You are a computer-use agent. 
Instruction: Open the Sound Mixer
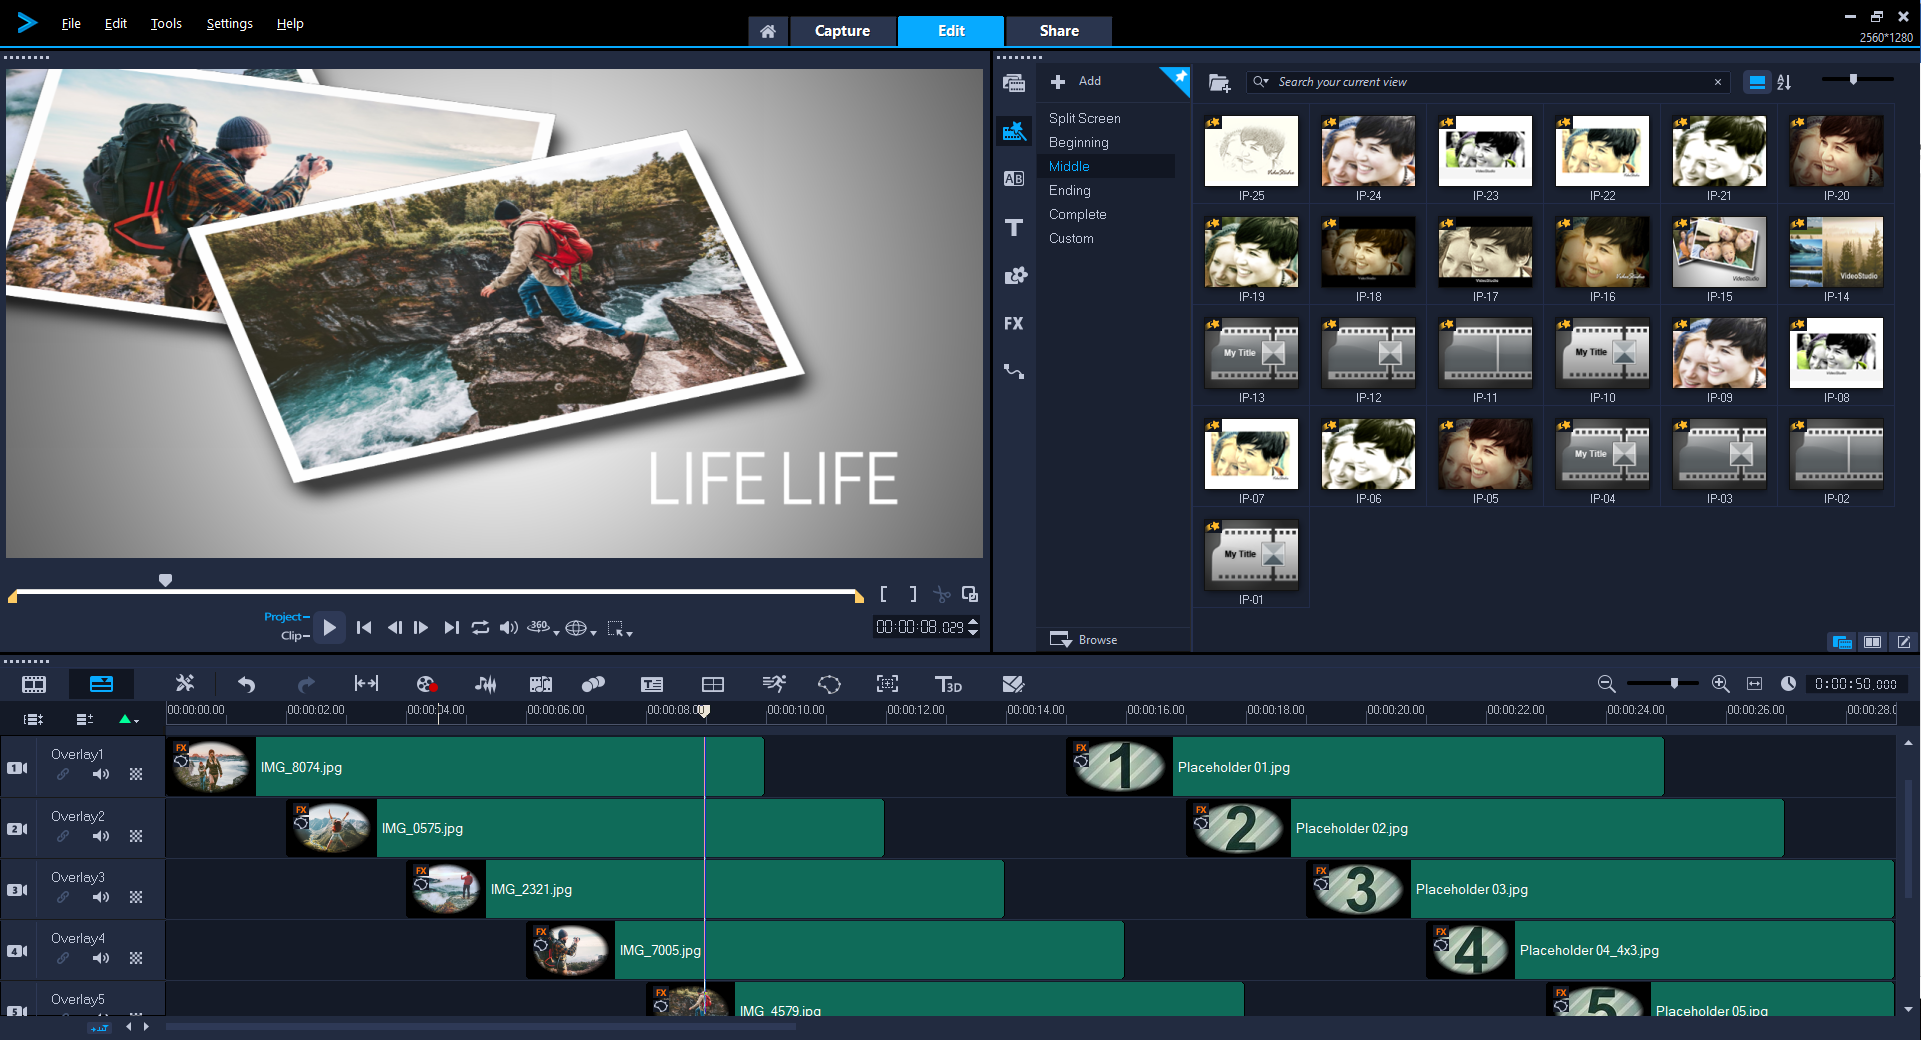pos(485,684)
